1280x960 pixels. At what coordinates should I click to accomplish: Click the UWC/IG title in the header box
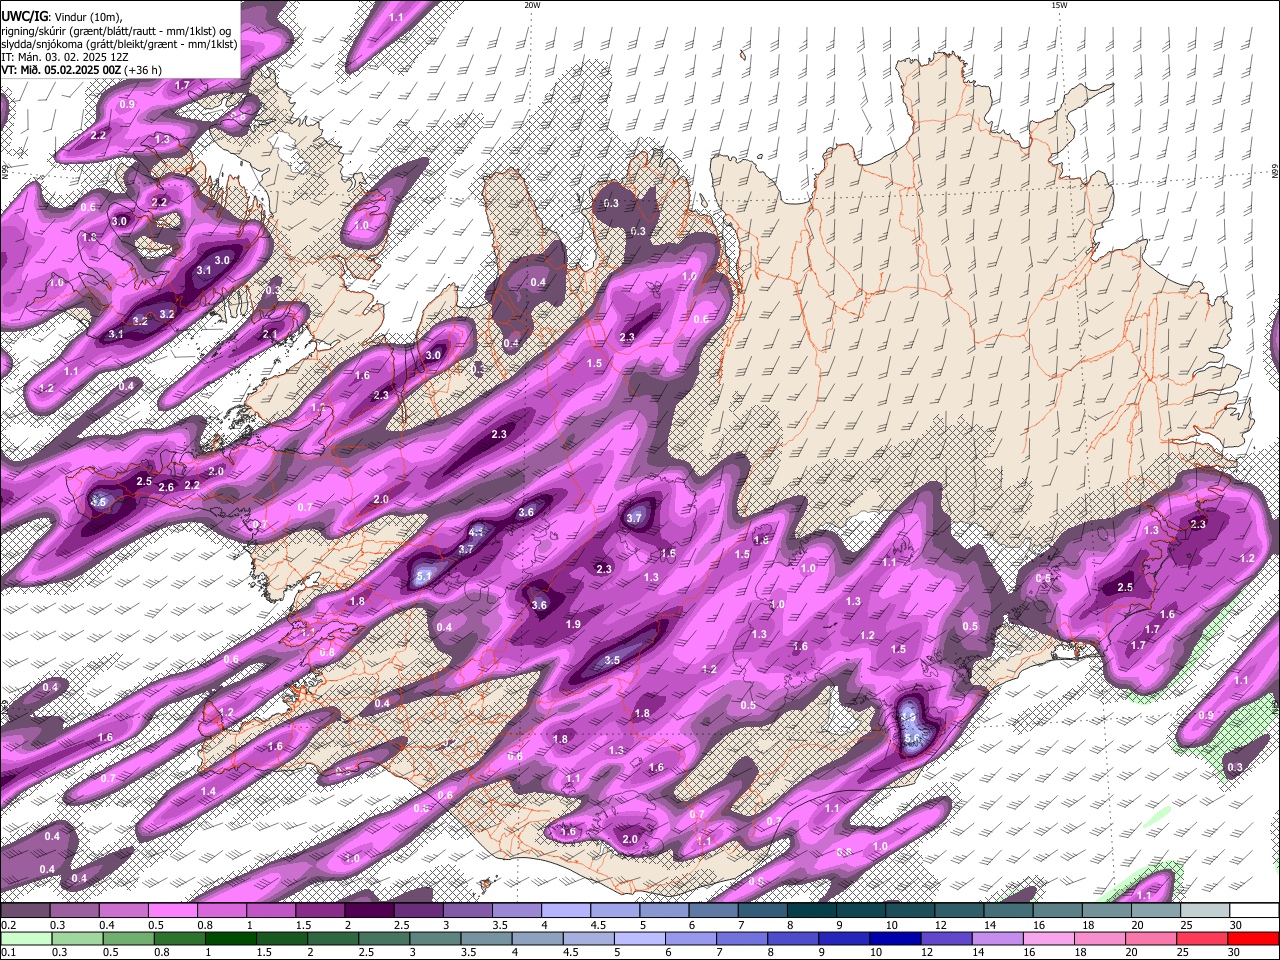pyautogui.click(x=24, y=16)
